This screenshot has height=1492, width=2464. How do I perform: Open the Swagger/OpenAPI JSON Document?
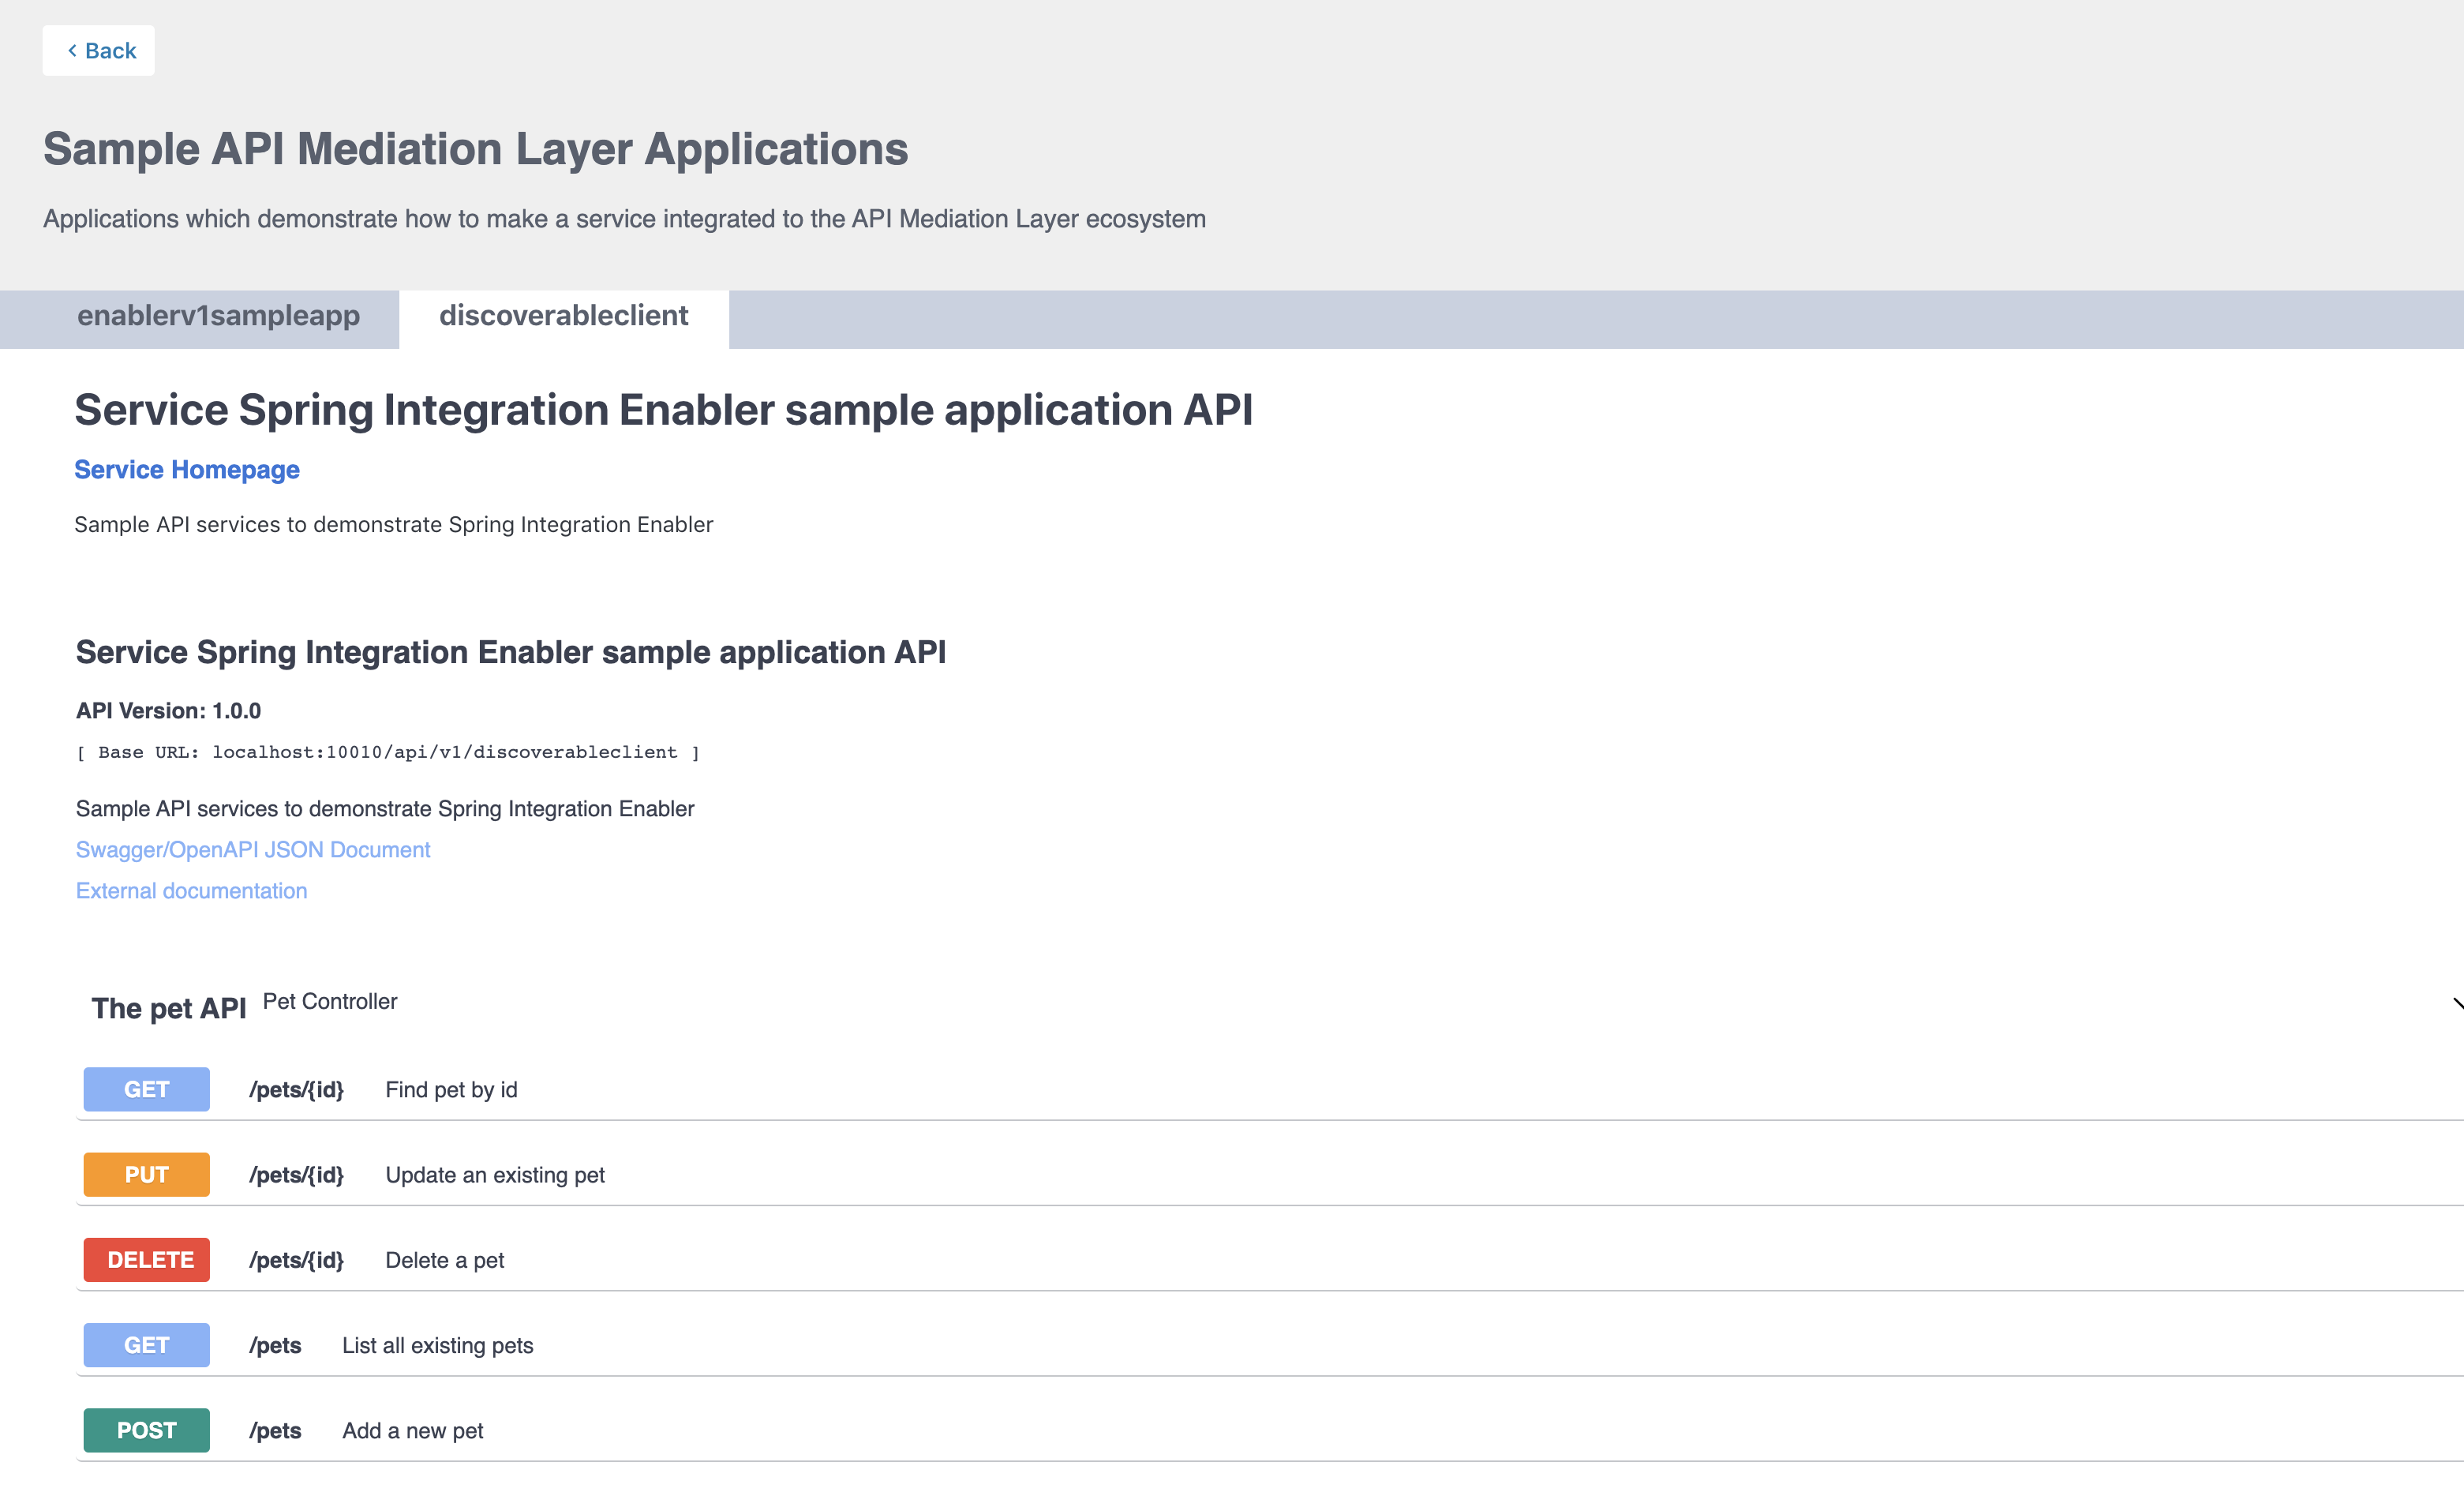coord(252,849)
